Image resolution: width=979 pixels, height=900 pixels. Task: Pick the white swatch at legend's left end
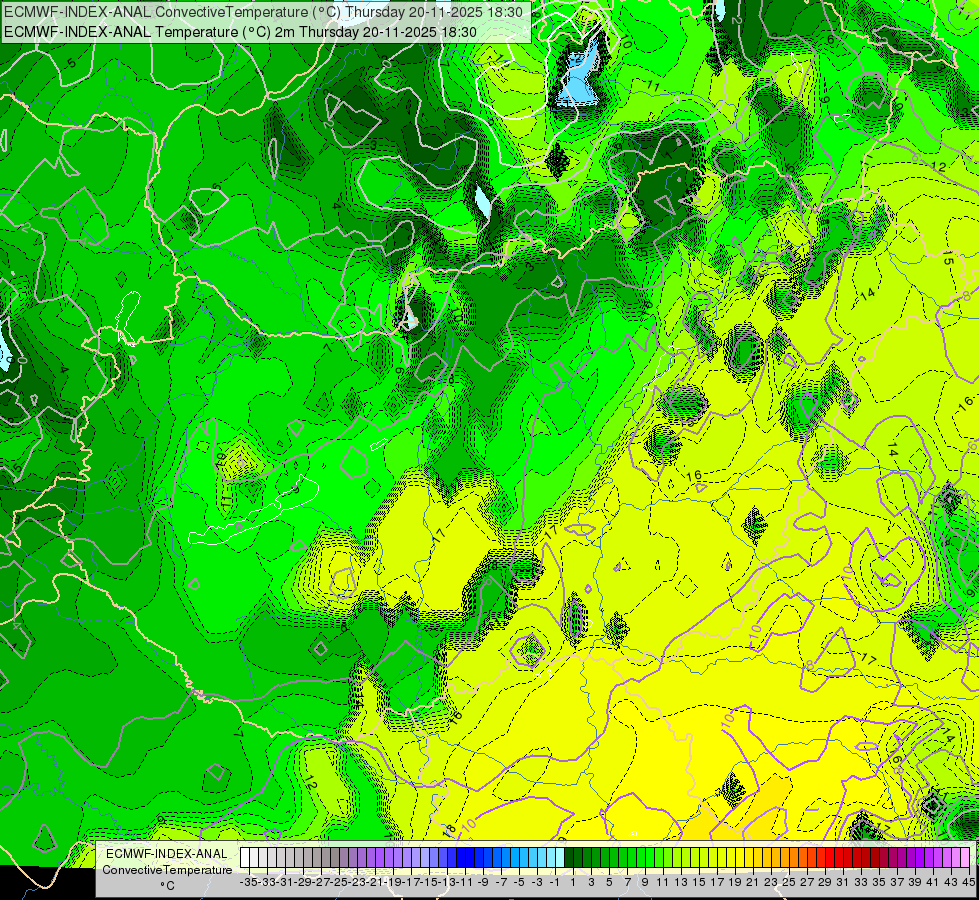[245, 858]
